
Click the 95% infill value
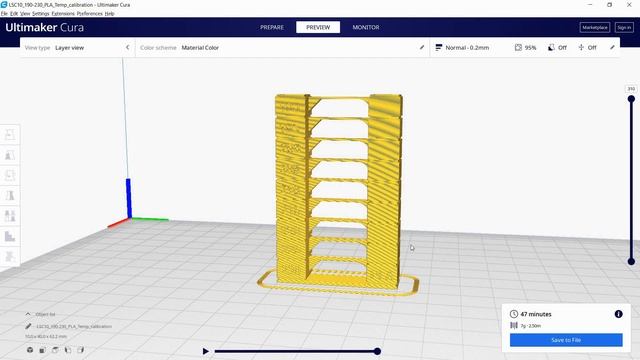coord(530,47)
